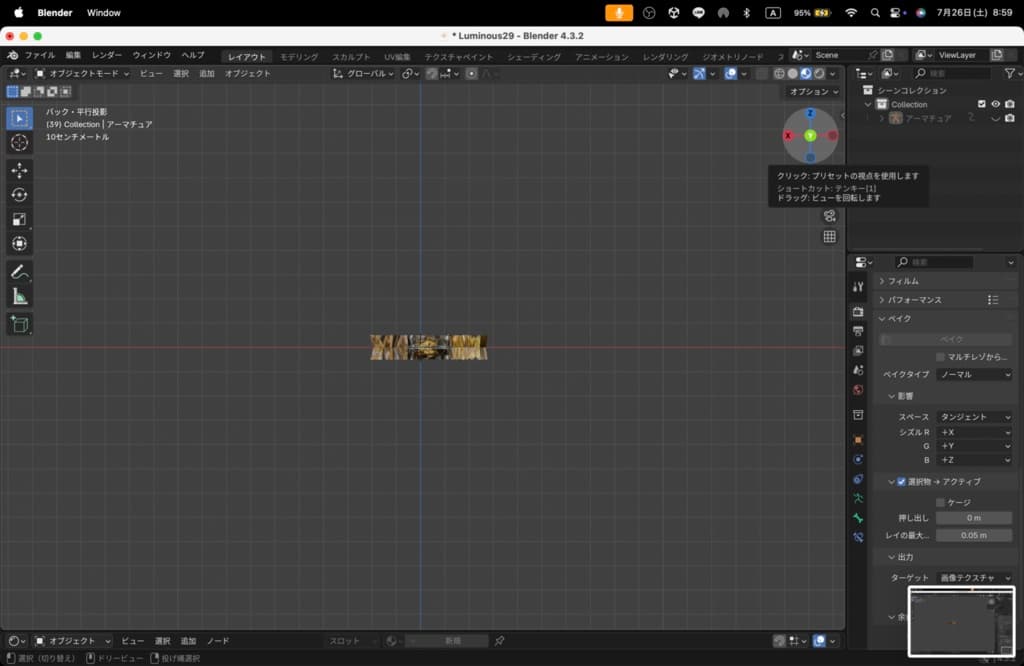This screenshot has height=666, width=1024.
Task: Uncheck 選択物 → アクティブ option
Action: (901, 482)
